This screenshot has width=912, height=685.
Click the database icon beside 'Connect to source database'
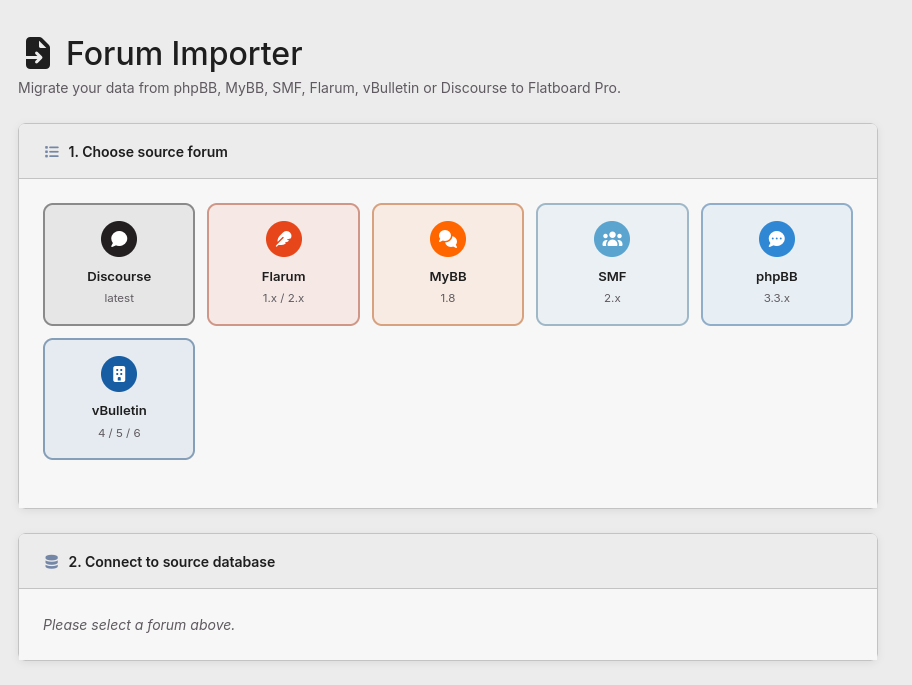51,561
